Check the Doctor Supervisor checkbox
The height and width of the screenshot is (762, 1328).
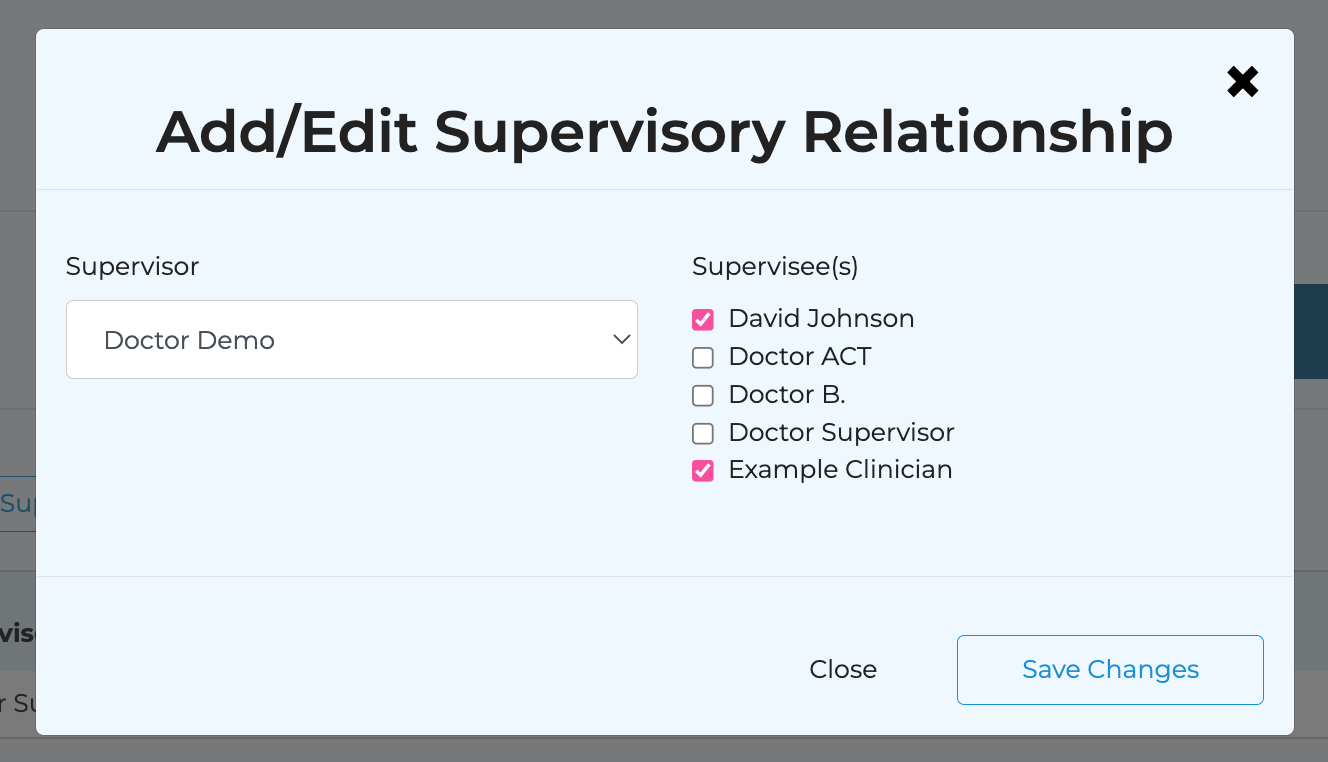(x=703, y=434)
